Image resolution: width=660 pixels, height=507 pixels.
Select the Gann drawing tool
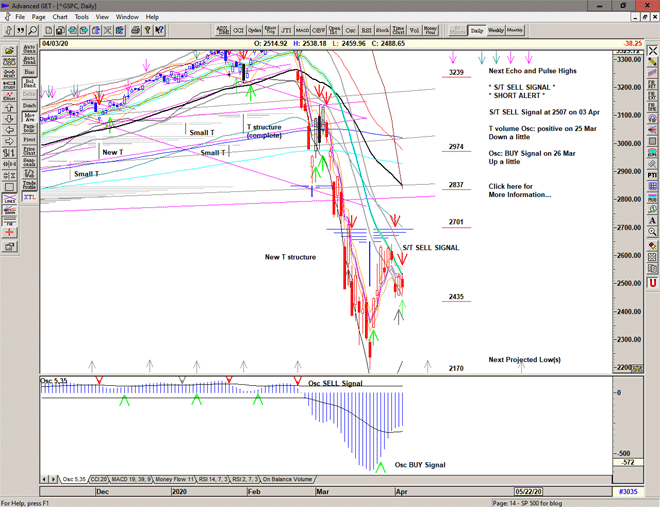(9, 210)
